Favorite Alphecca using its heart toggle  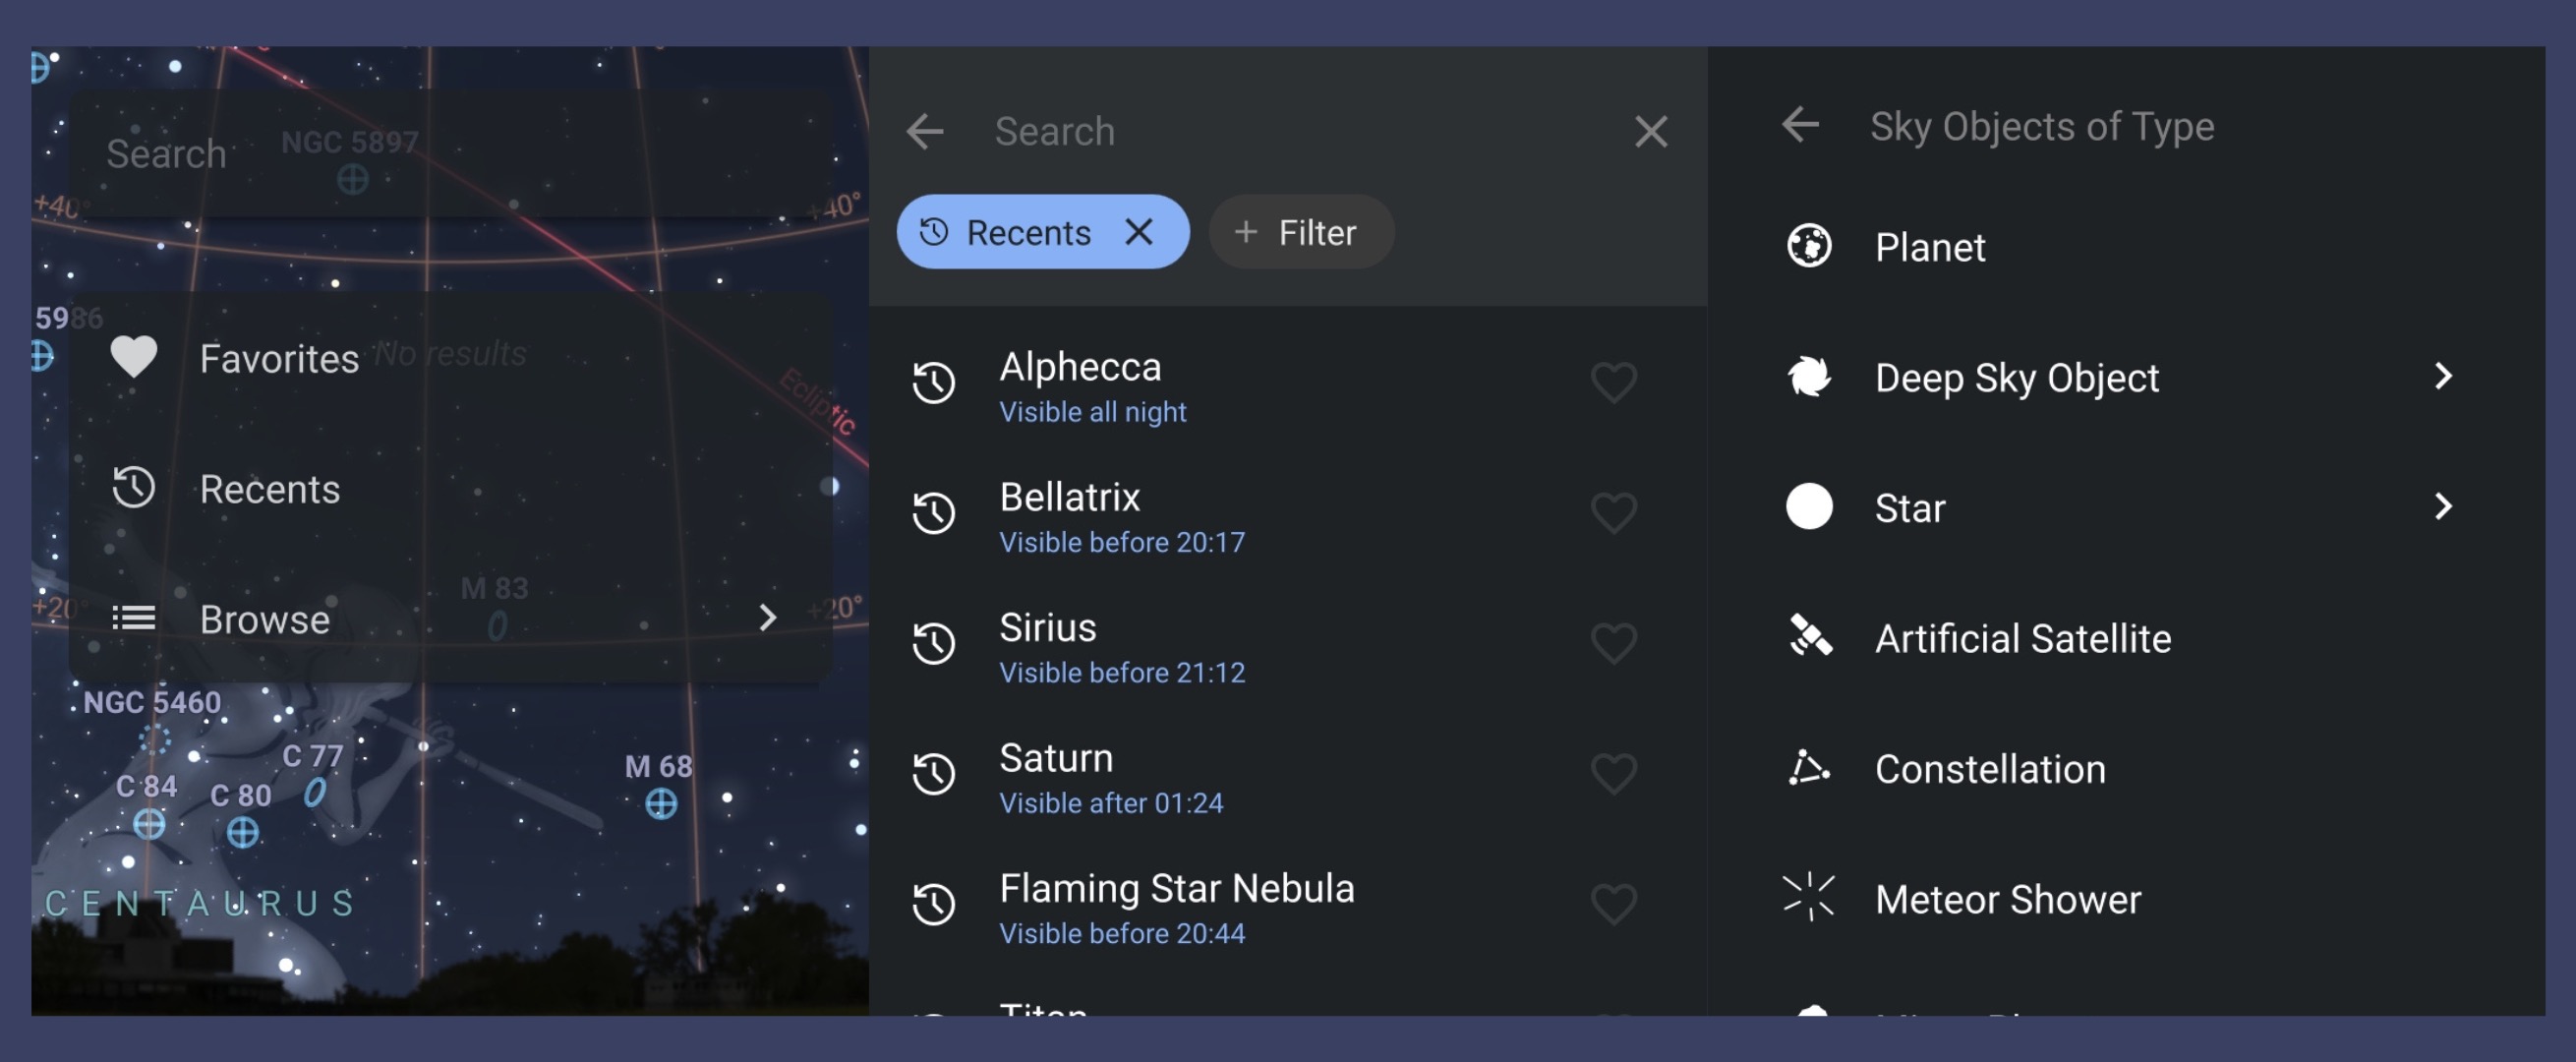coord(1614,383)
